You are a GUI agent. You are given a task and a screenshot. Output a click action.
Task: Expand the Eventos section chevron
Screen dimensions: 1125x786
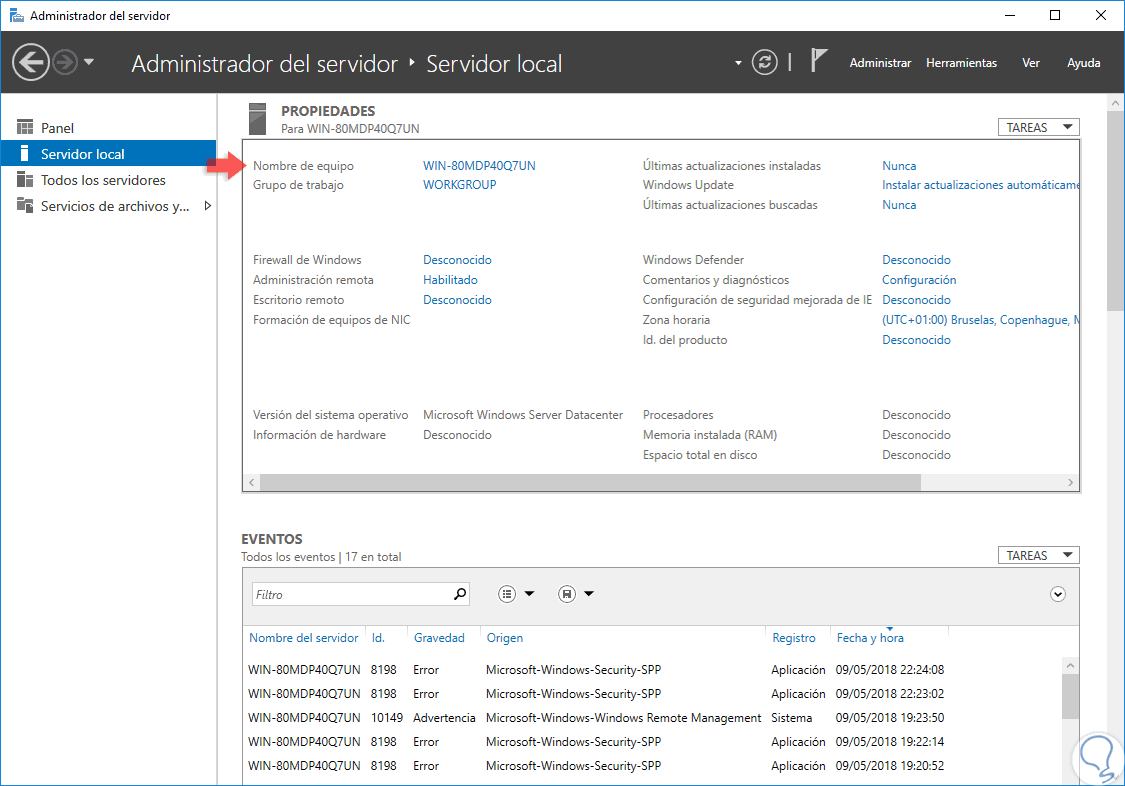[1058, 594]
